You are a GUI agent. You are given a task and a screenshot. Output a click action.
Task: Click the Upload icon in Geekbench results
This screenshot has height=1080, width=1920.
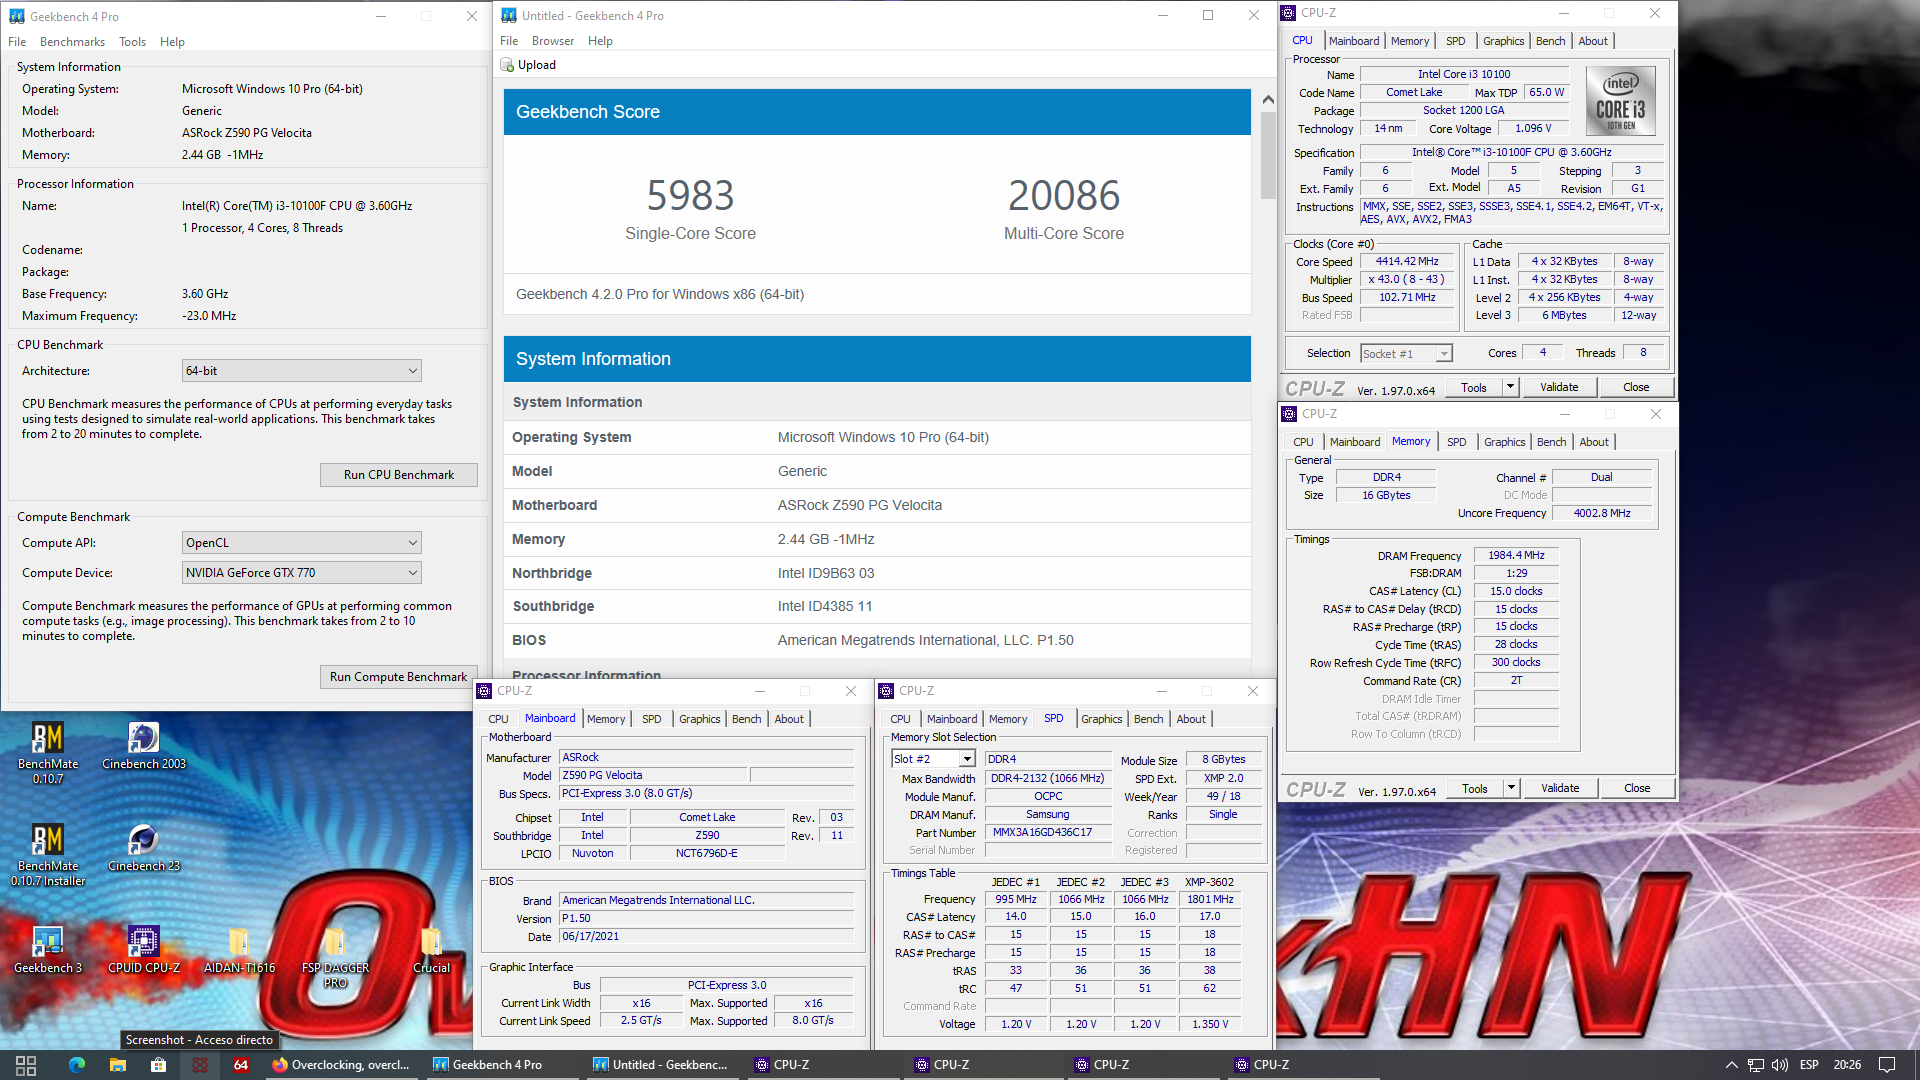tap(508, 65)
